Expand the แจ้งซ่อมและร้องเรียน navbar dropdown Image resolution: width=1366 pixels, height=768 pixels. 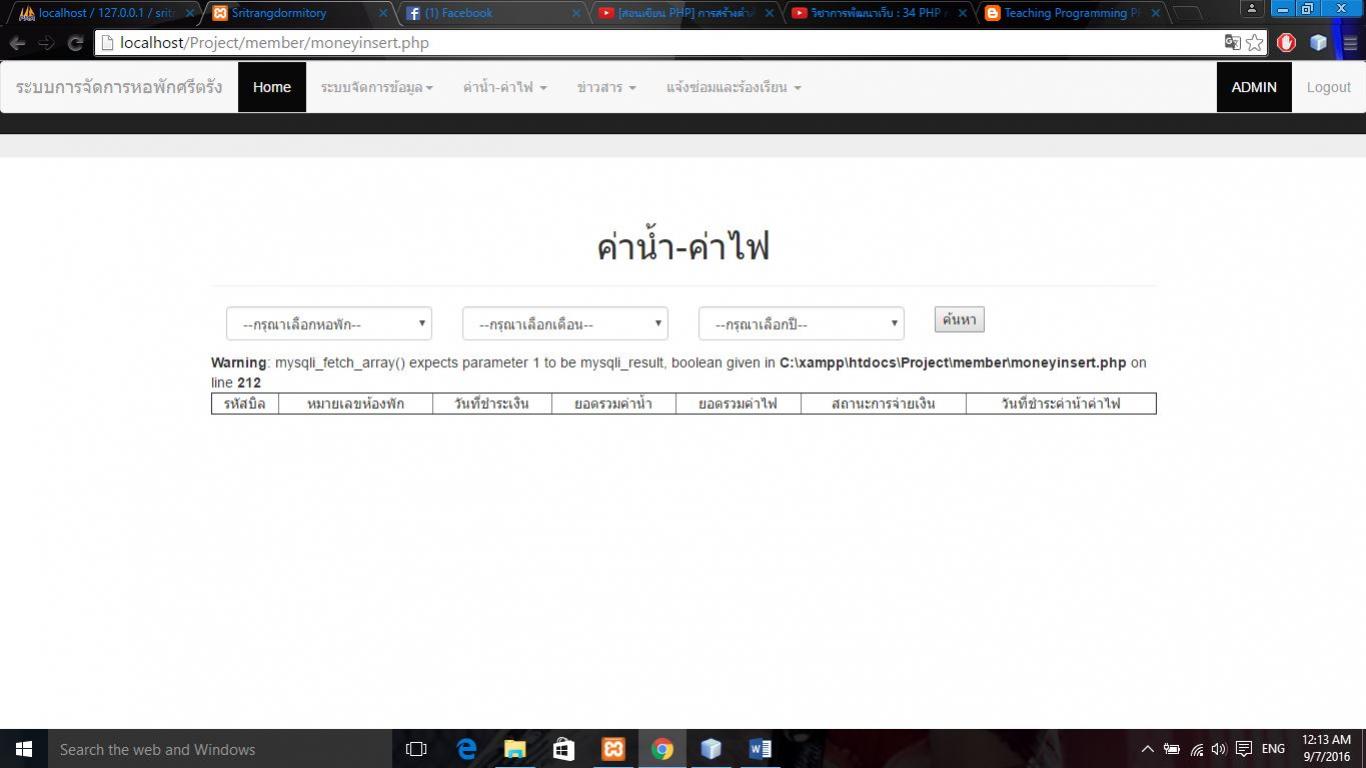coord(734,88)
